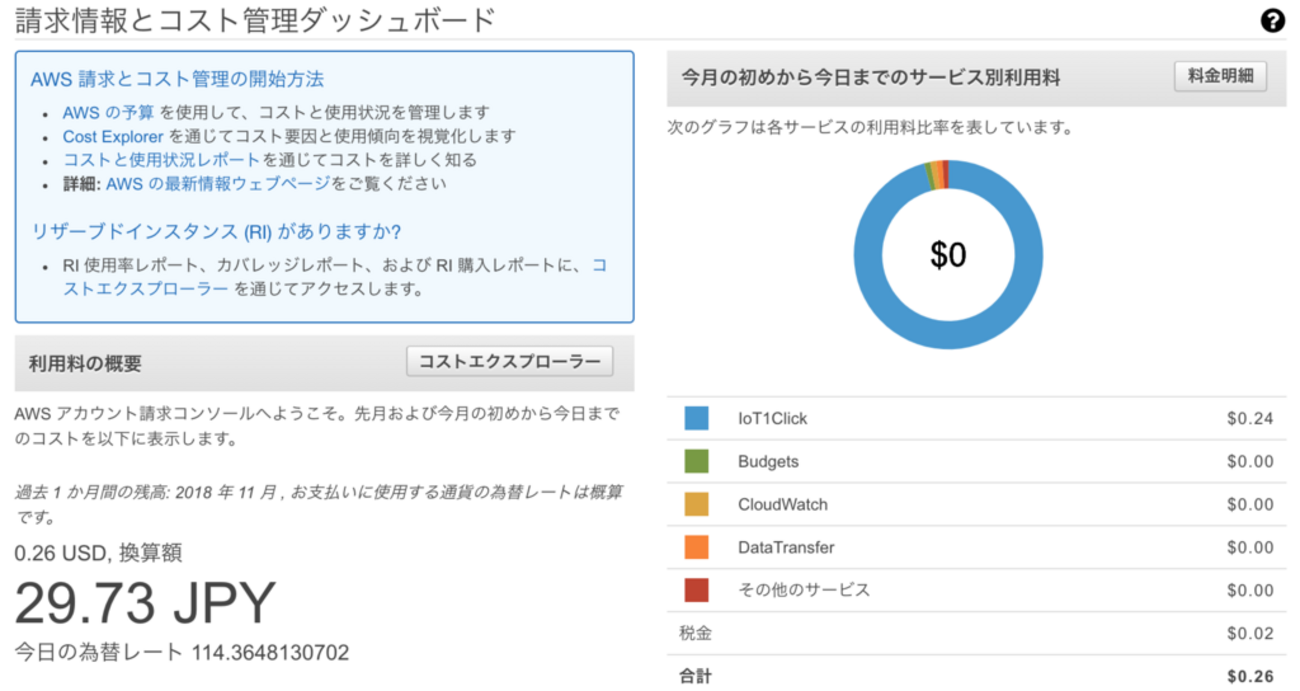Click the AWS 請求とコスト管理の開始方法 heading

click(x=177, y=80)
